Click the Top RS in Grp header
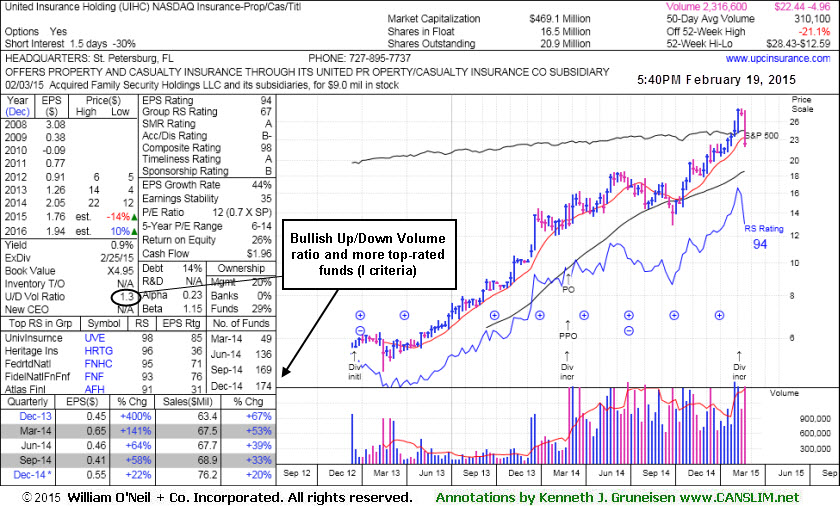 [x=40, y=323]
